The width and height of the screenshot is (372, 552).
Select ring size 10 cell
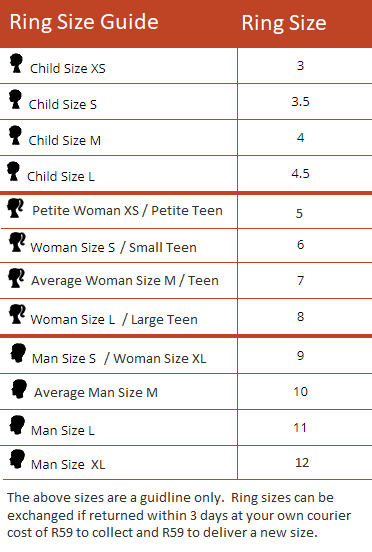coord(300,391)
